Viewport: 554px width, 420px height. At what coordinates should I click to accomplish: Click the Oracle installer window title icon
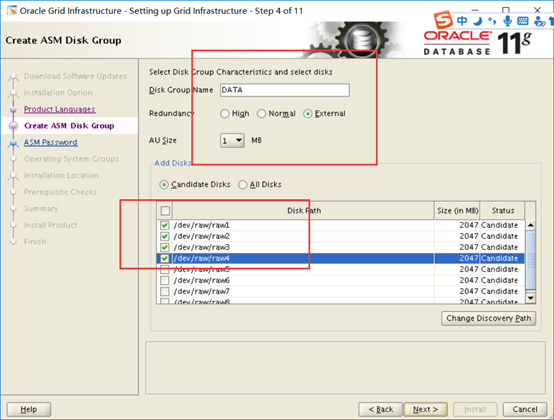click(x=12, y=10)
